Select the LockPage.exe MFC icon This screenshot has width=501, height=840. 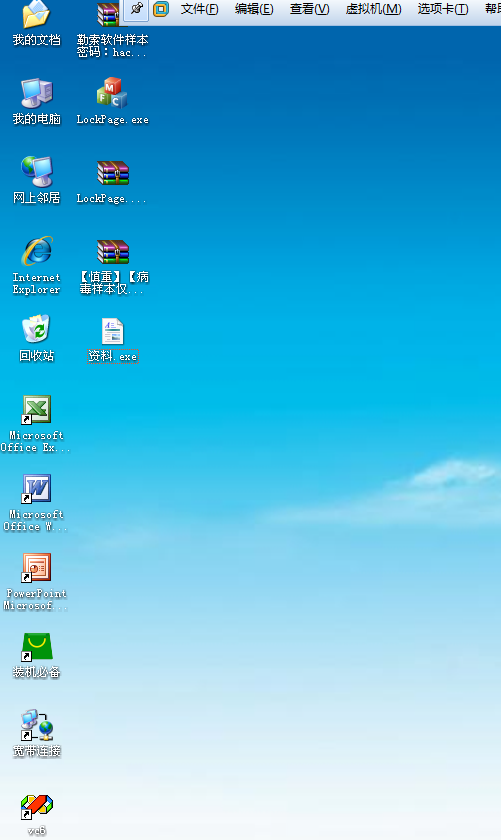[x=113, y=93]
